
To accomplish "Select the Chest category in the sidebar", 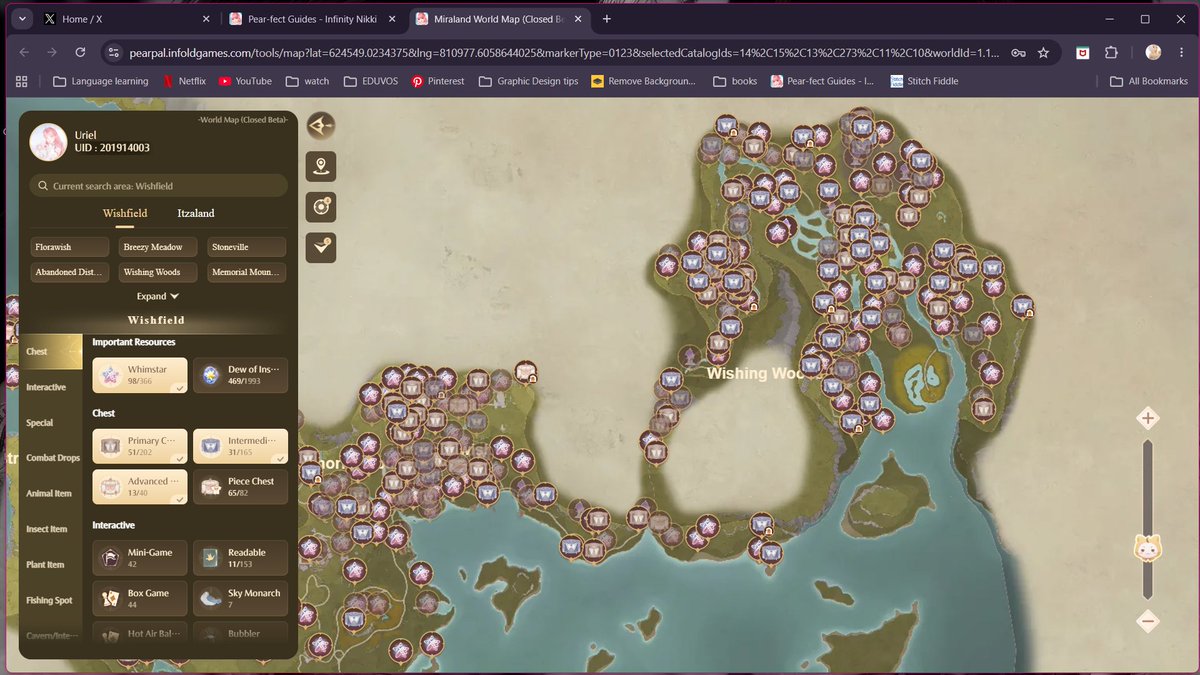I will pyautogui.click(x=51, y=352).
